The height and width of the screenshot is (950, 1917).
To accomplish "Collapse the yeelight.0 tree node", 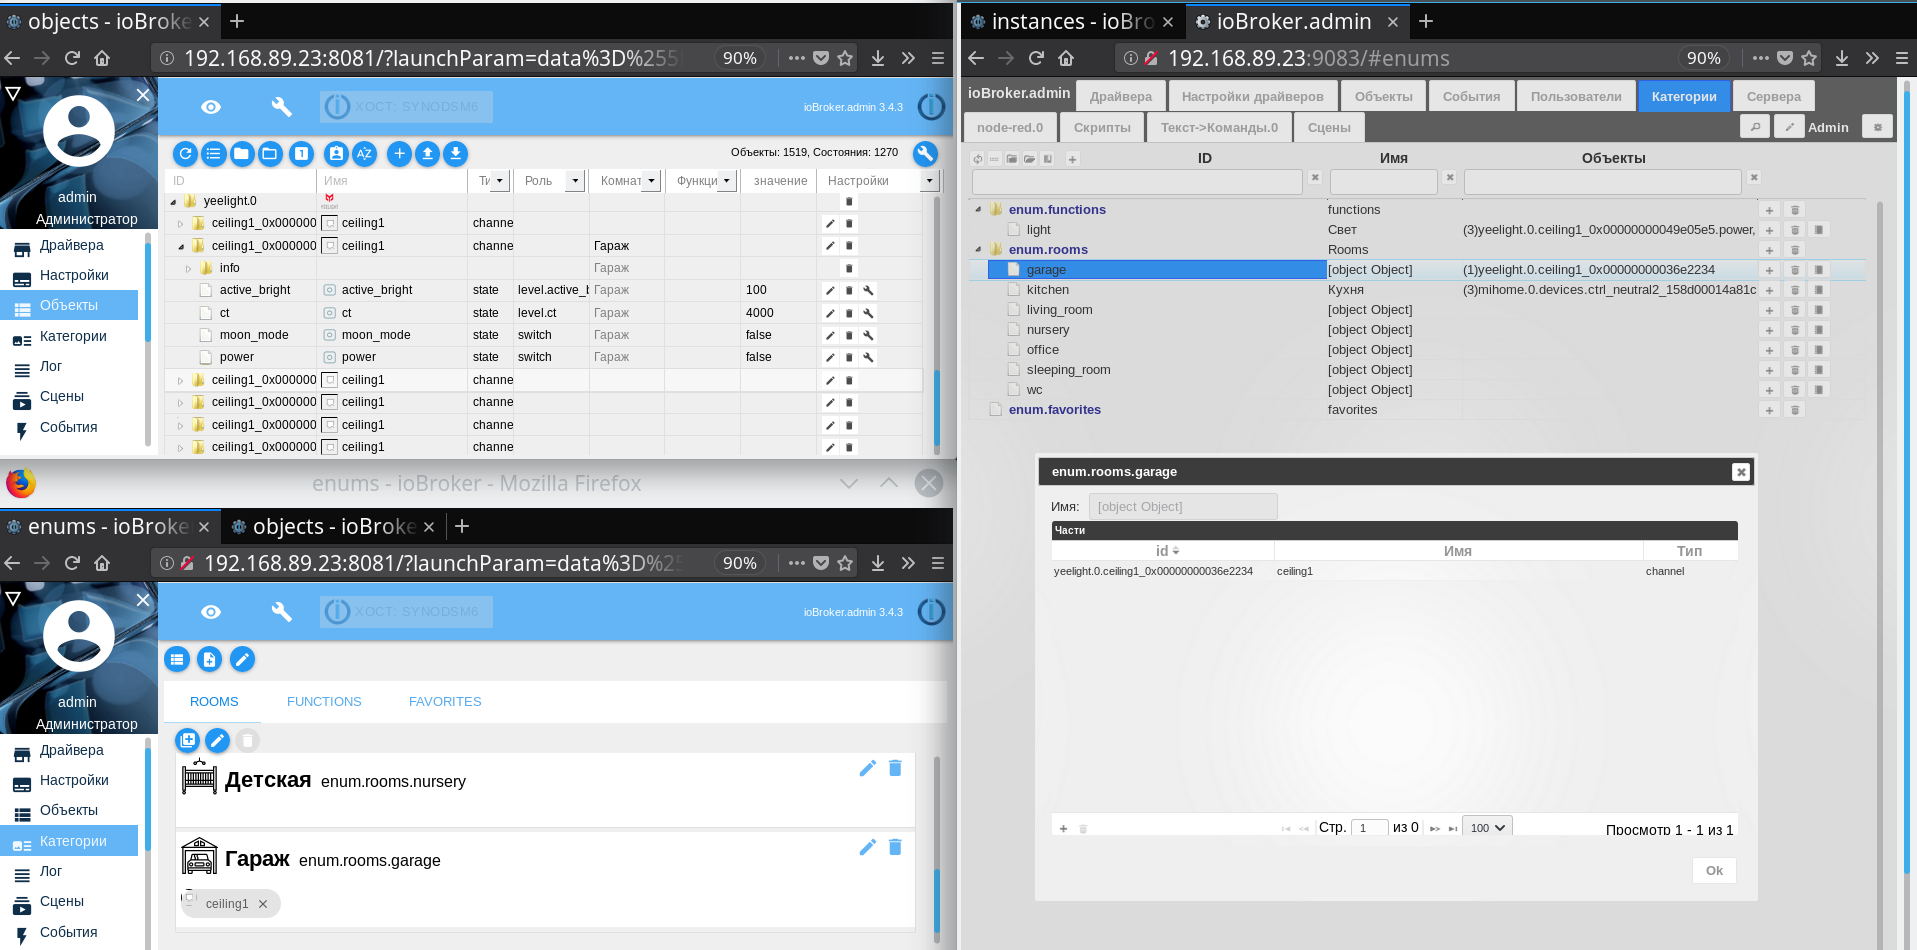I will 173,201.
